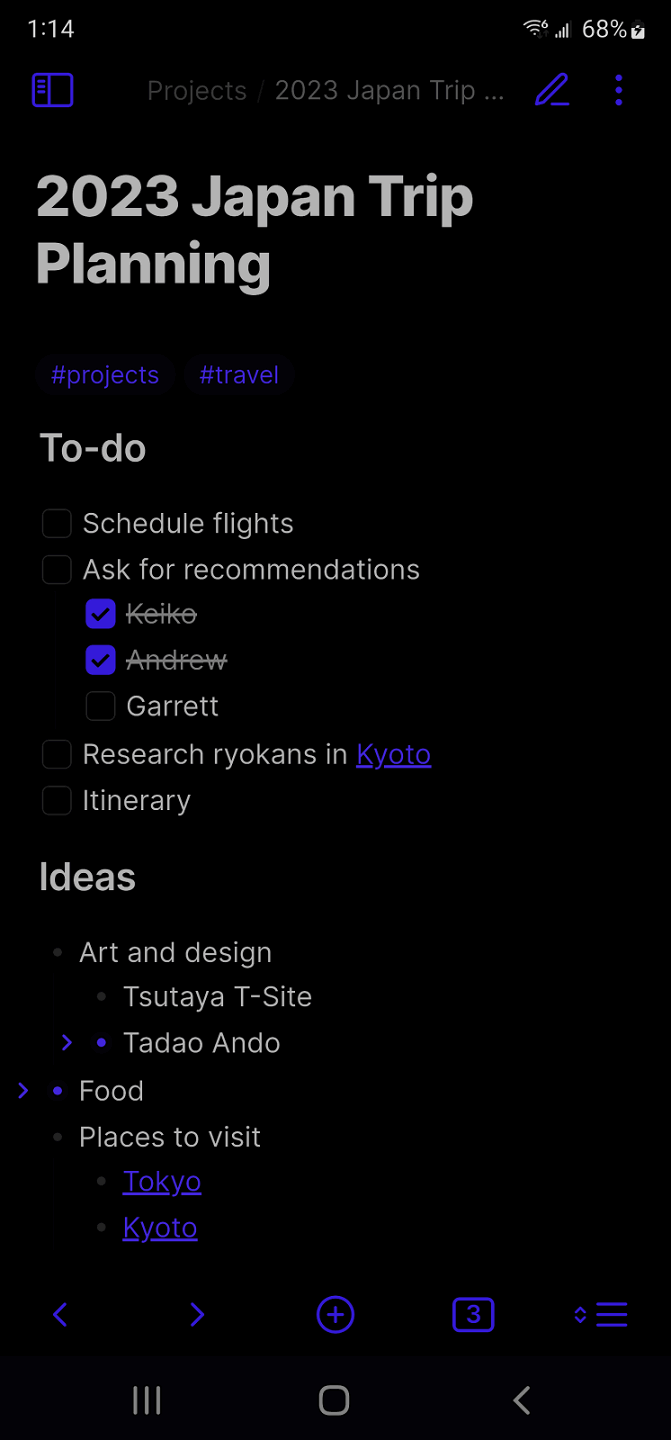The height and width of the screenshot is (1440, 671).
Task: Follow the Kyoto link under To-do
Action: (x=393, y=754)
